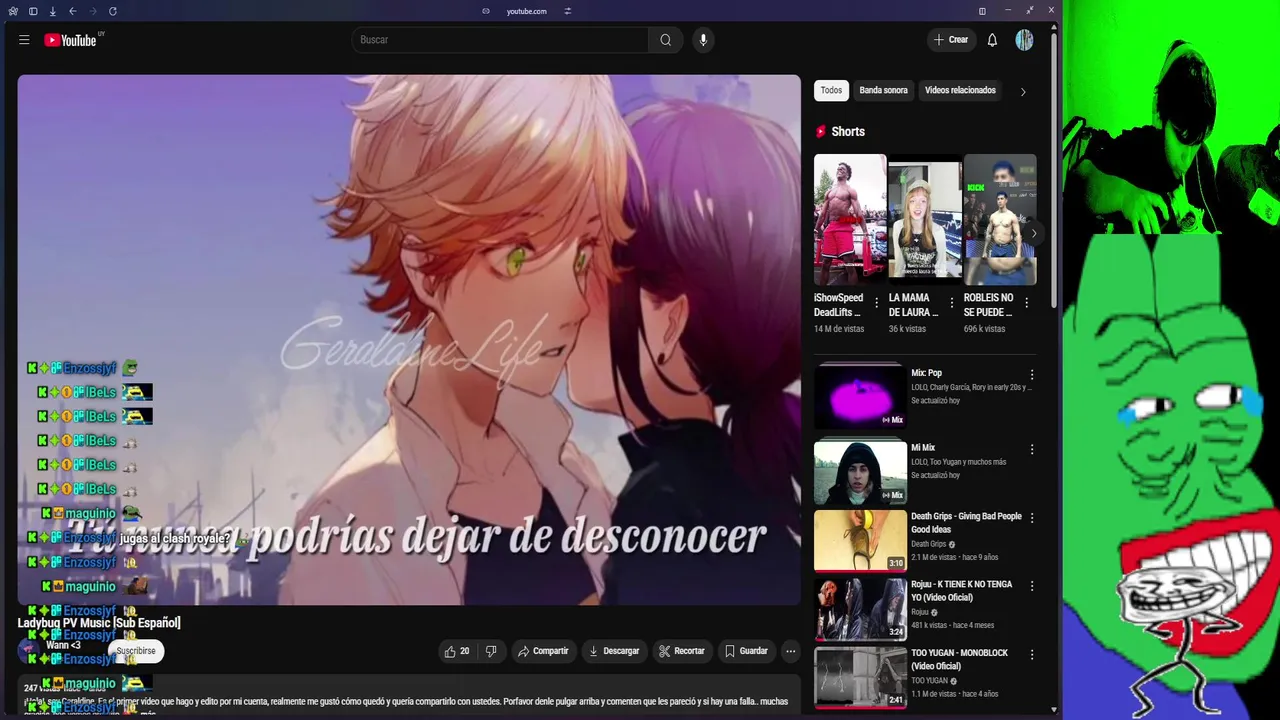Go back with the browser back arrow
The height and width of the screenshot is (720, 1280).
(72, 11)
